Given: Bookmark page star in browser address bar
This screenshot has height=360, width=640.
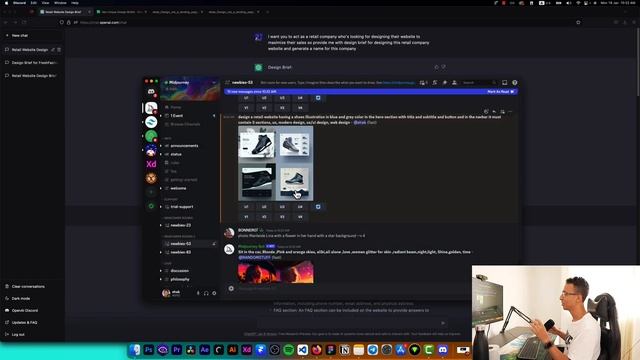Looking at the screenshot, I should tap(578, 22).
